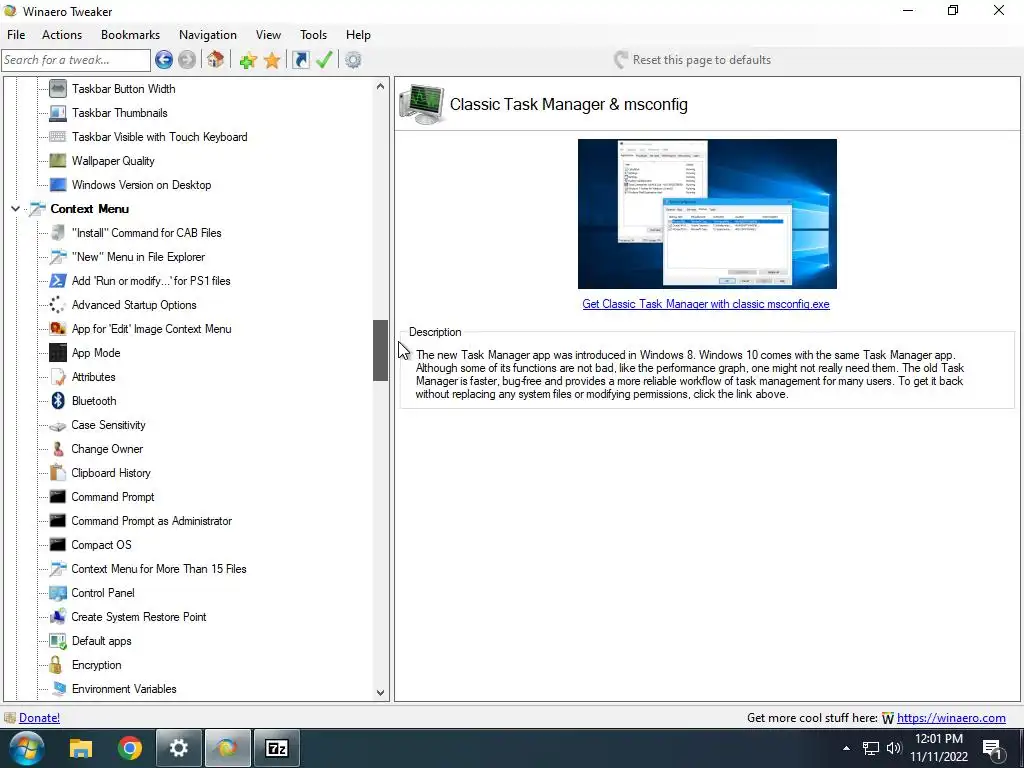1024x768 pixels.
Task: Open the Windows Start button
Action: point(27,748)
